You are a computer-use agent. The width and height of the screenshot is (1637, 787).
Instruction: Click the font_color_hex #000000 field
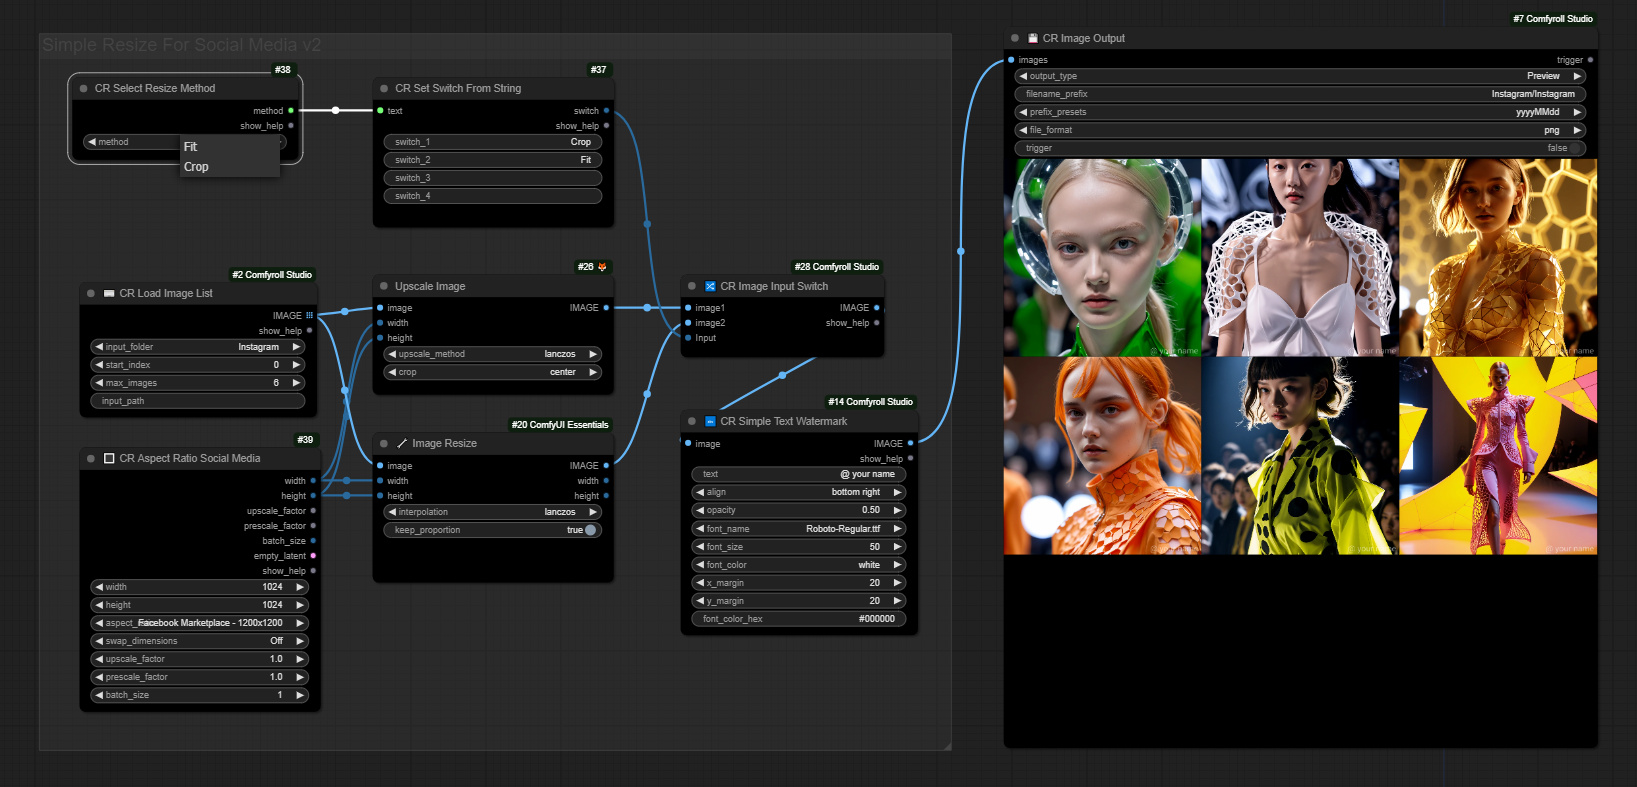[x=799, y=619]
